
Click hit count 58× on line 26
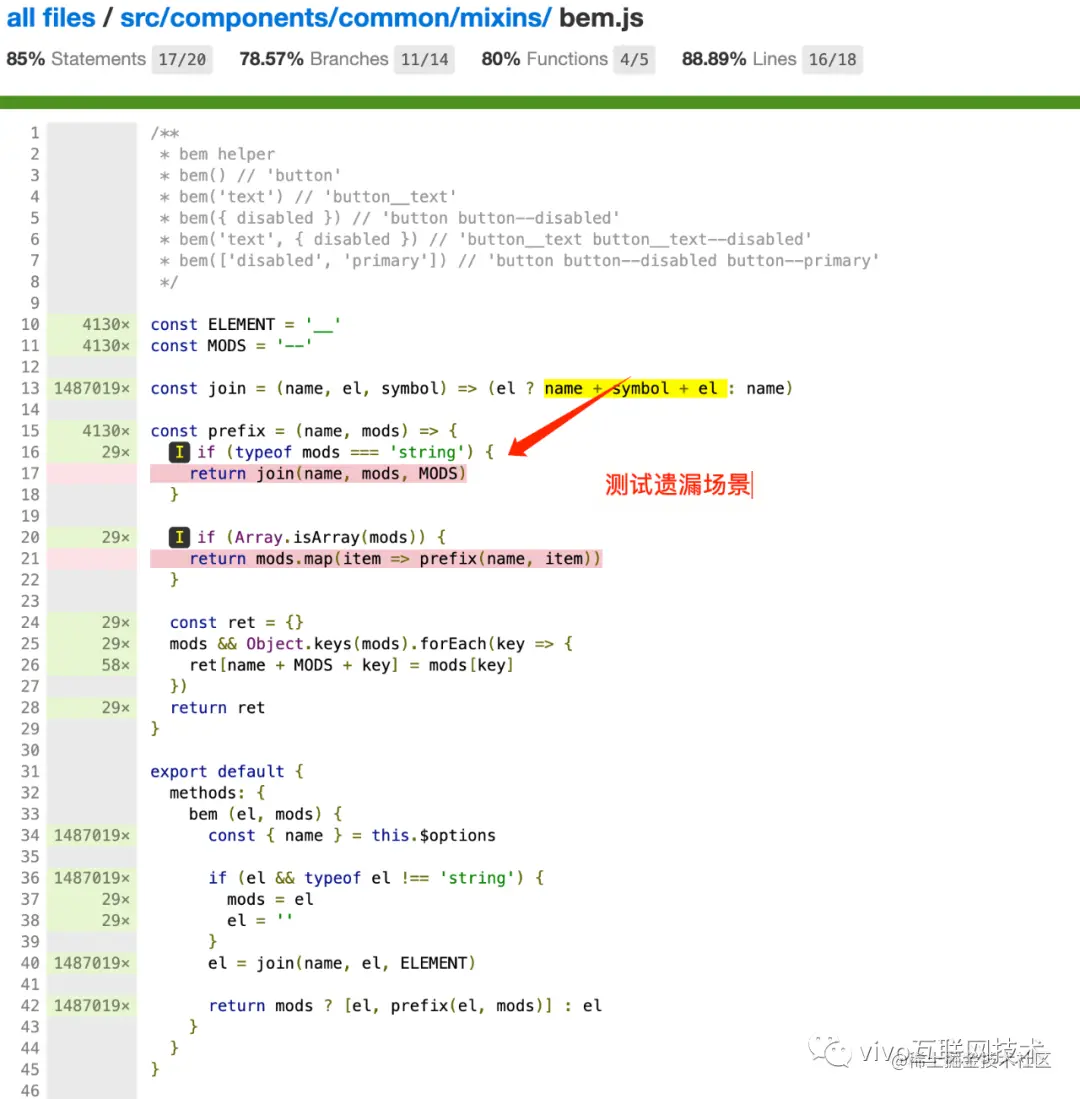click(x=116, y=665)
